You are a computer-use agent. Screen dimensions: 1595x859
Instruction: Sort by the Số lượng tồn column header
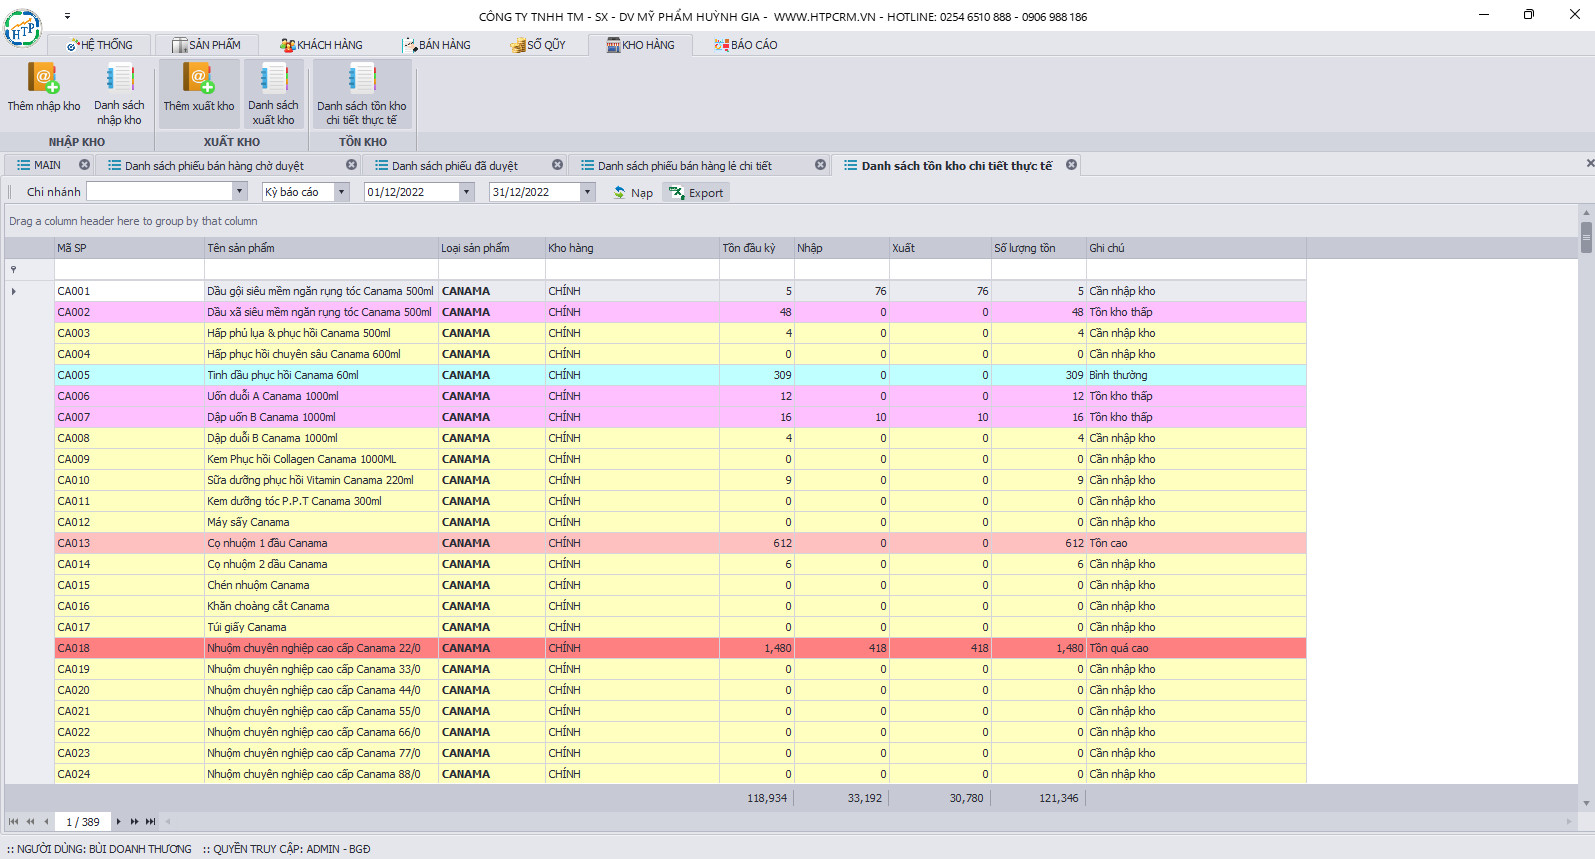pyautogui.click(x=1039, y=248)
